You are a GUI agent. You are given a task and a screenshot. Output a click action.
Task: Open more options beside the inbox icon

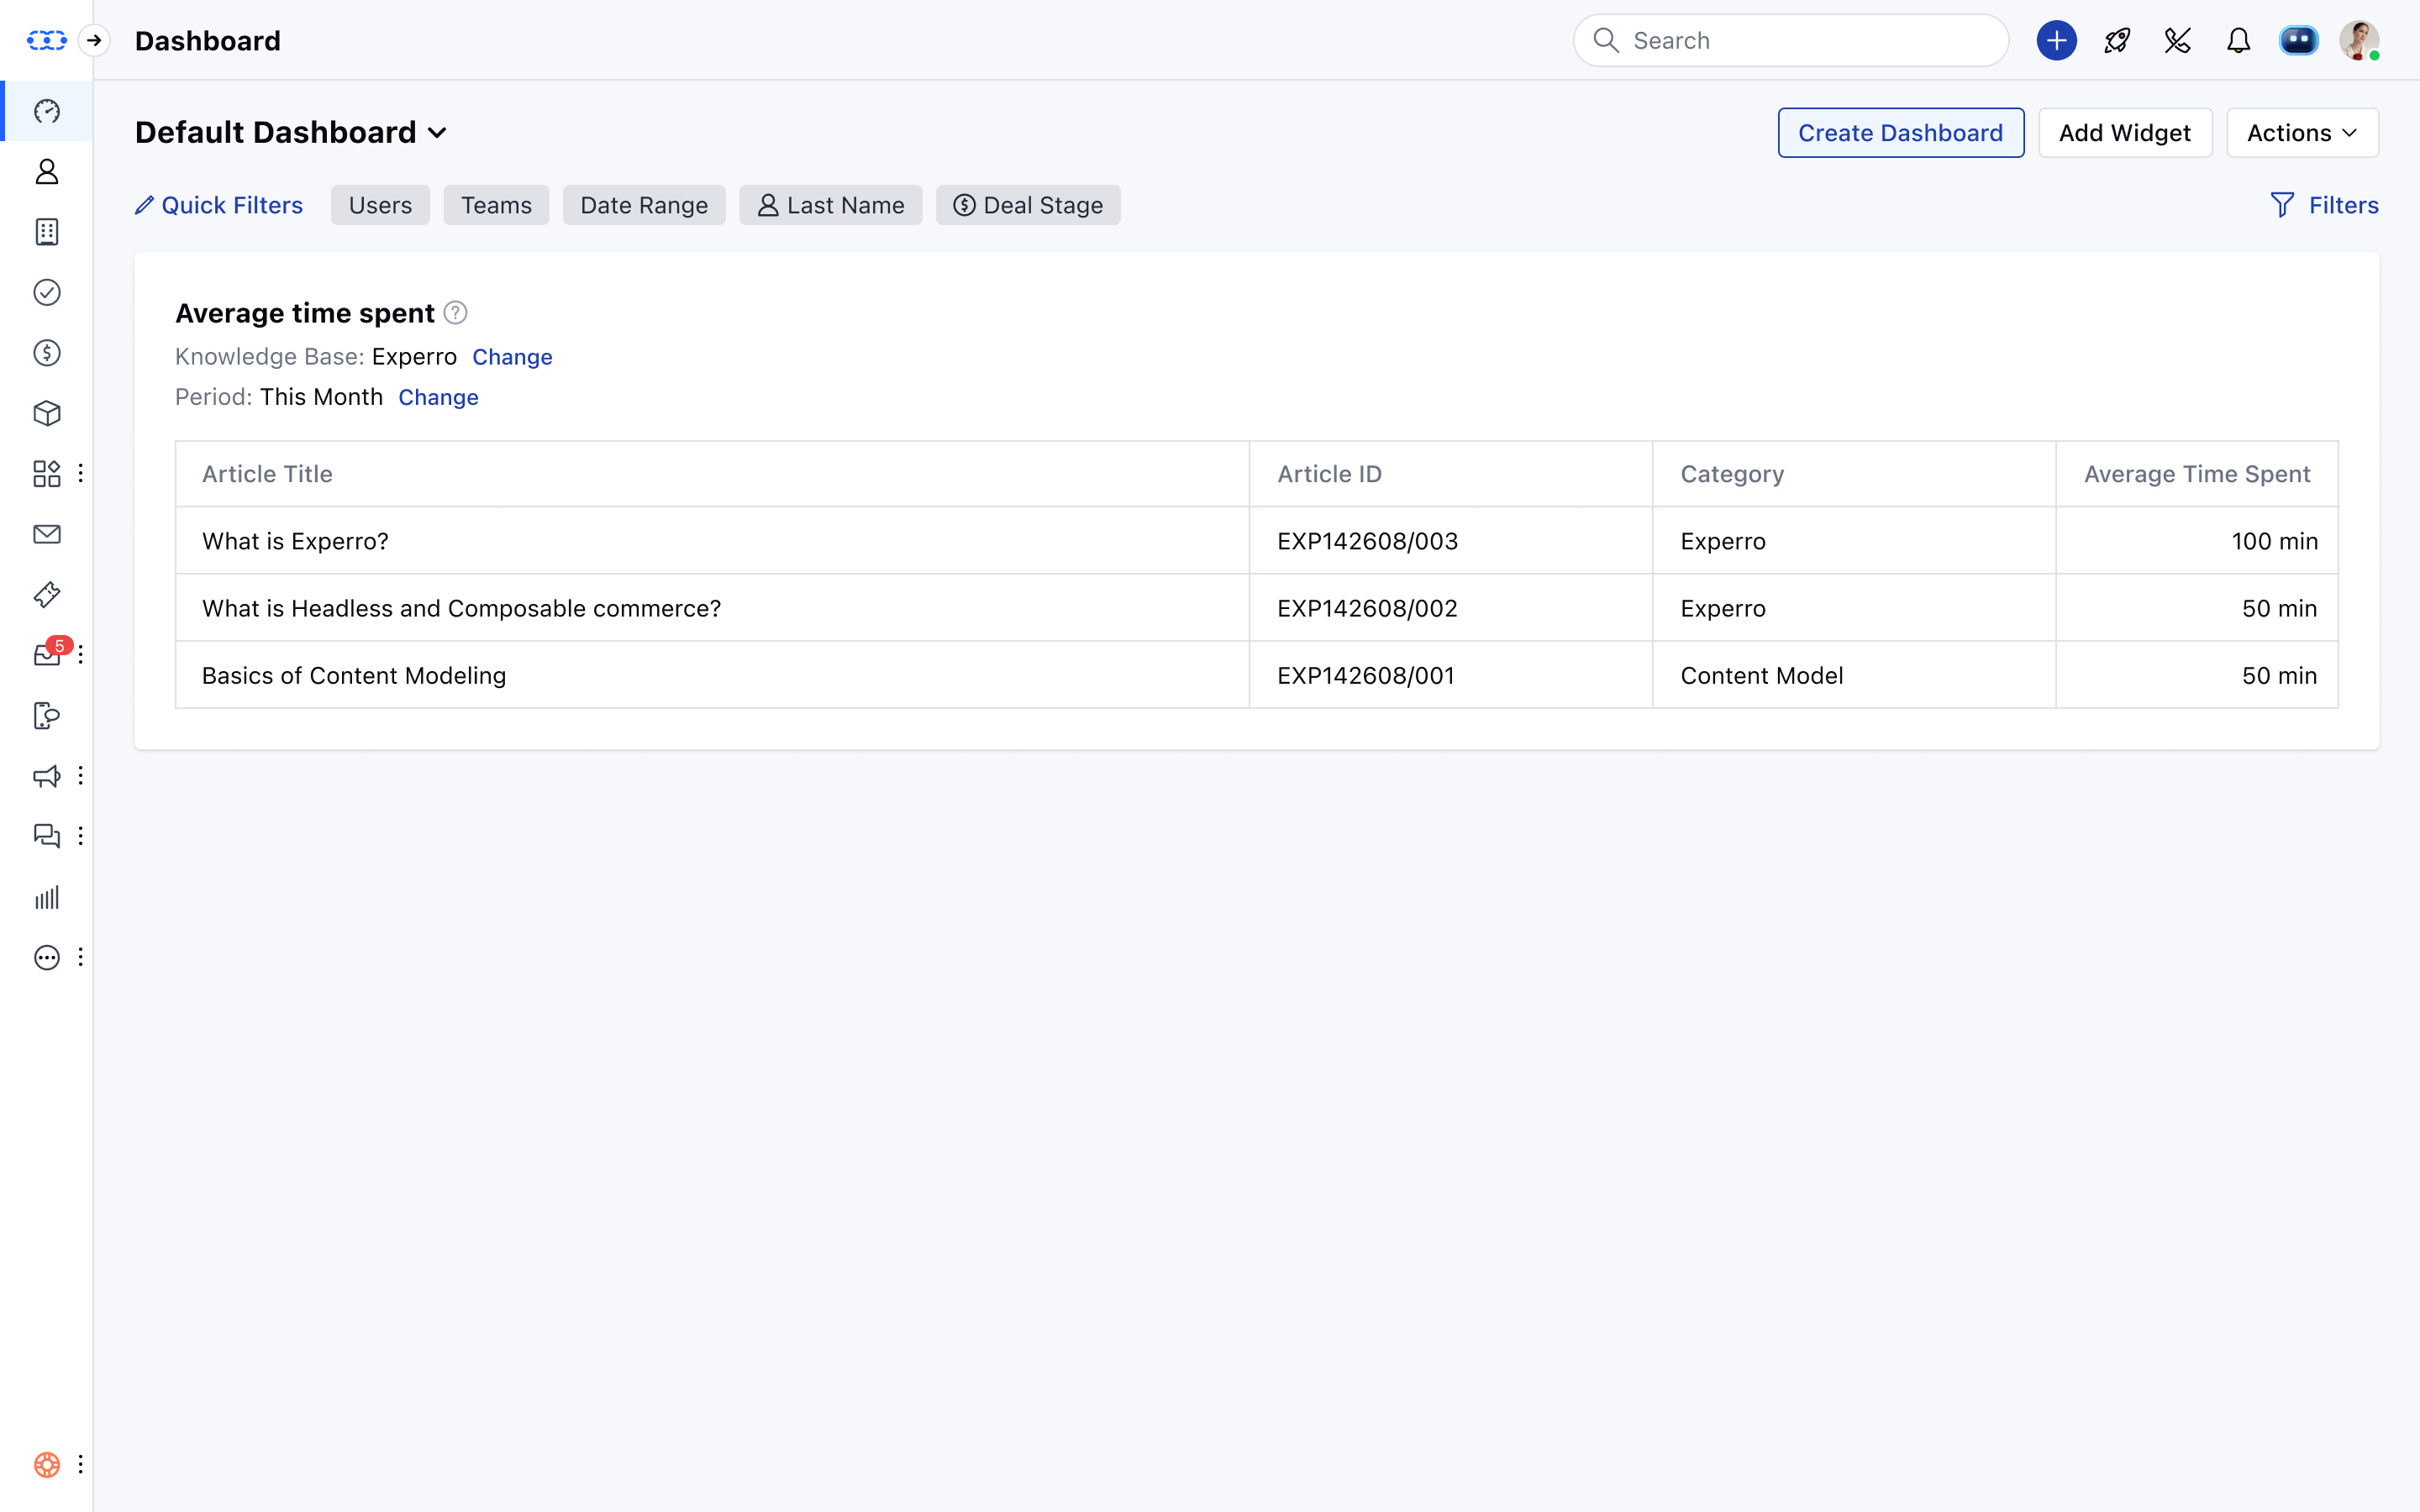80,654
